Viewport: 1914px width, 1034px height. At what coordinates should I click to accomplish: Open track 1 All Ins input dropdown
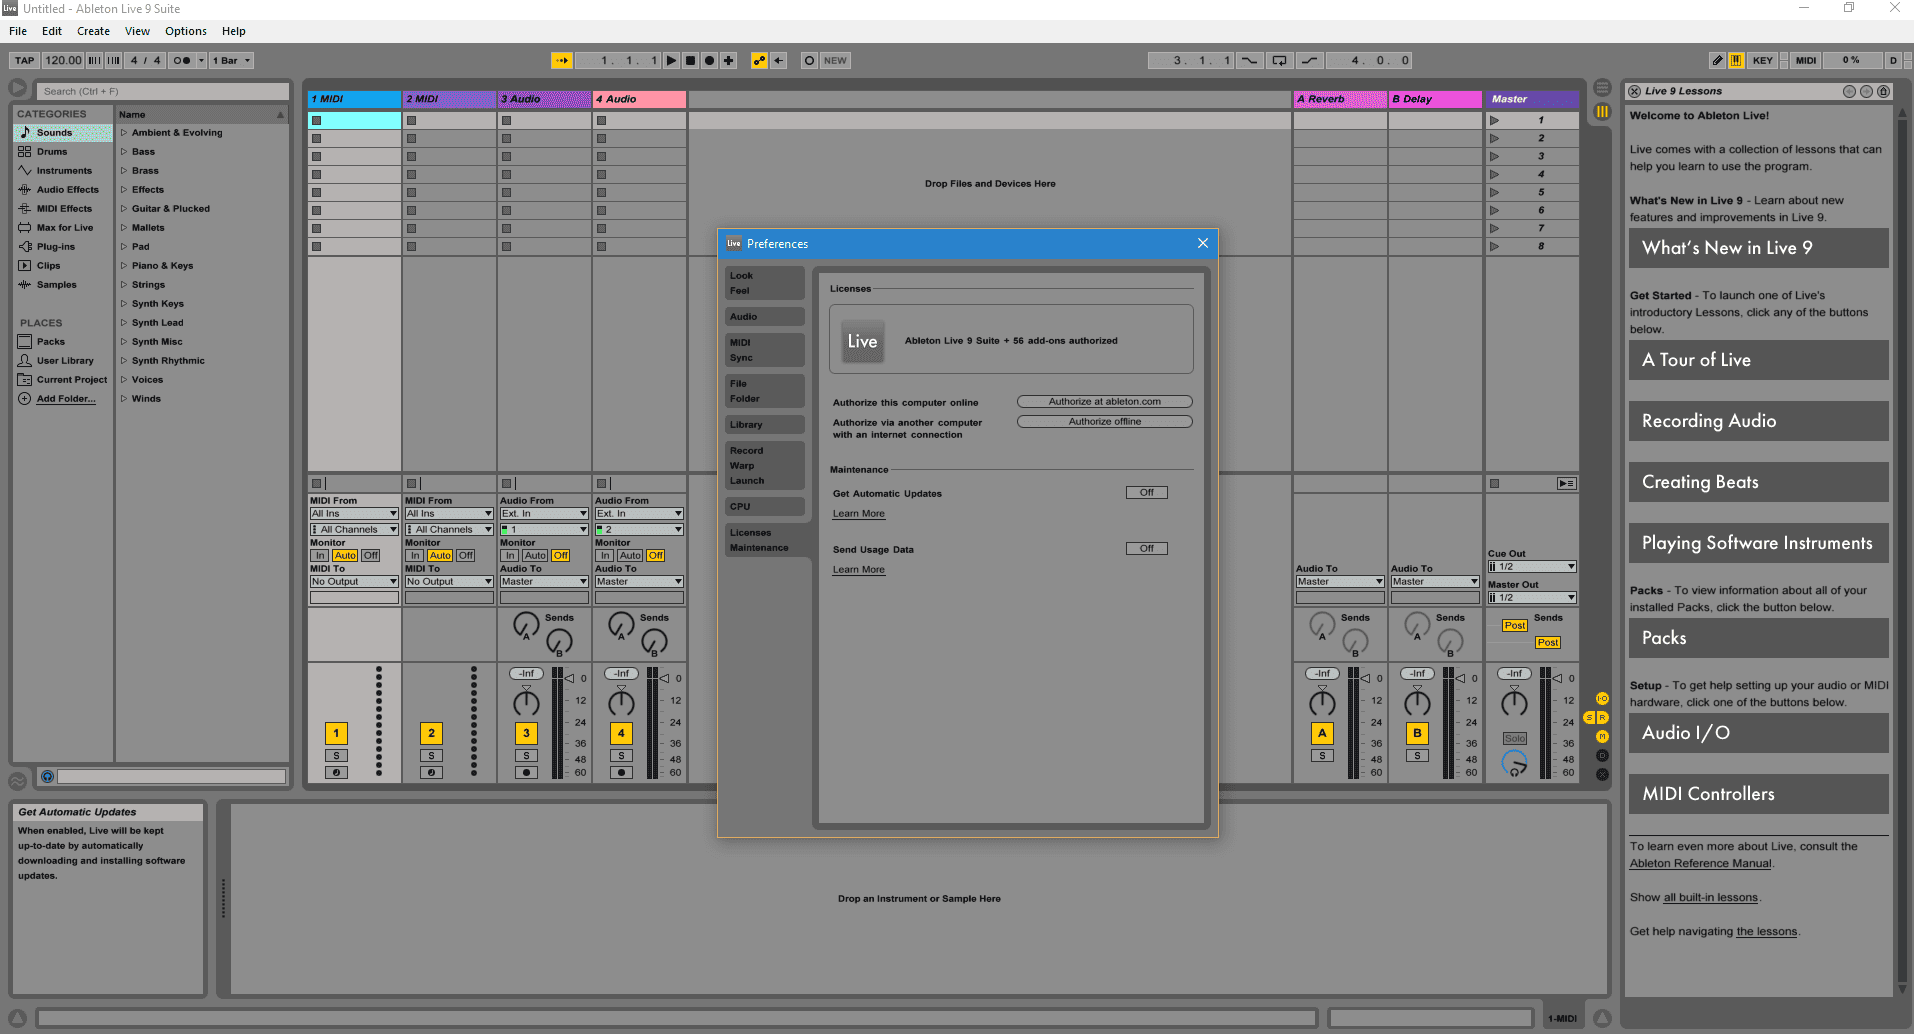(354, 514)
